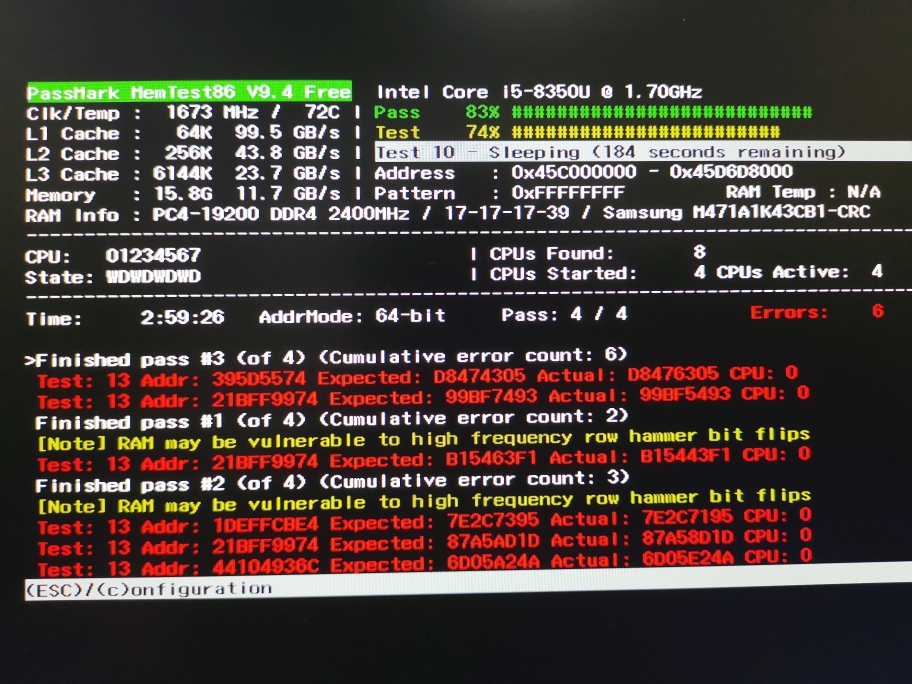Click the Test 10 Sleeping status line
Image resolution: width=912 pixels, height=684 pixels.
[x=643, y=152]
